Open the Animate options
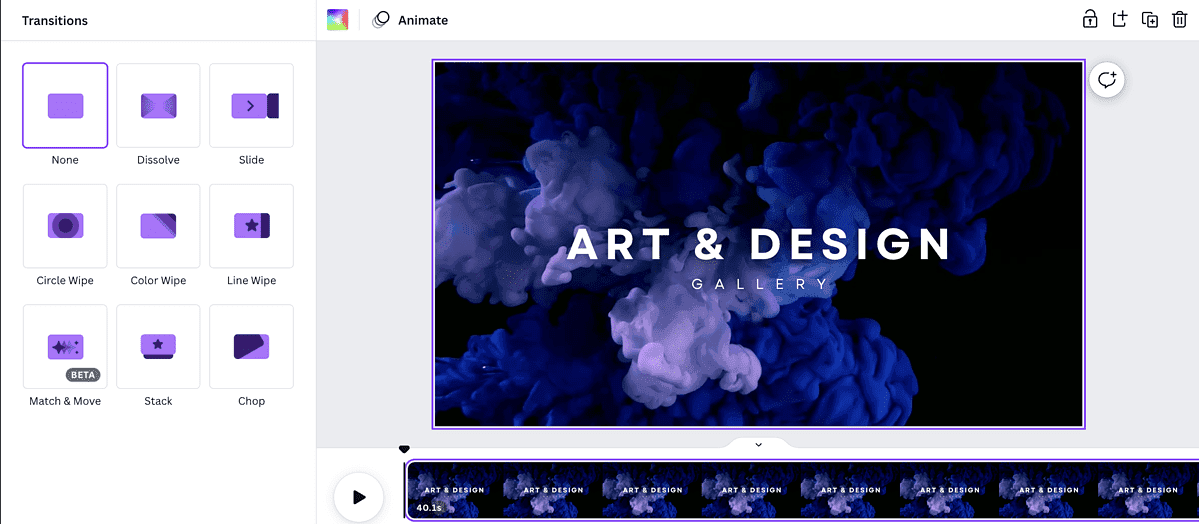Image resolution: width=1199 pixels, height=524 pixels. click(410, 21)
